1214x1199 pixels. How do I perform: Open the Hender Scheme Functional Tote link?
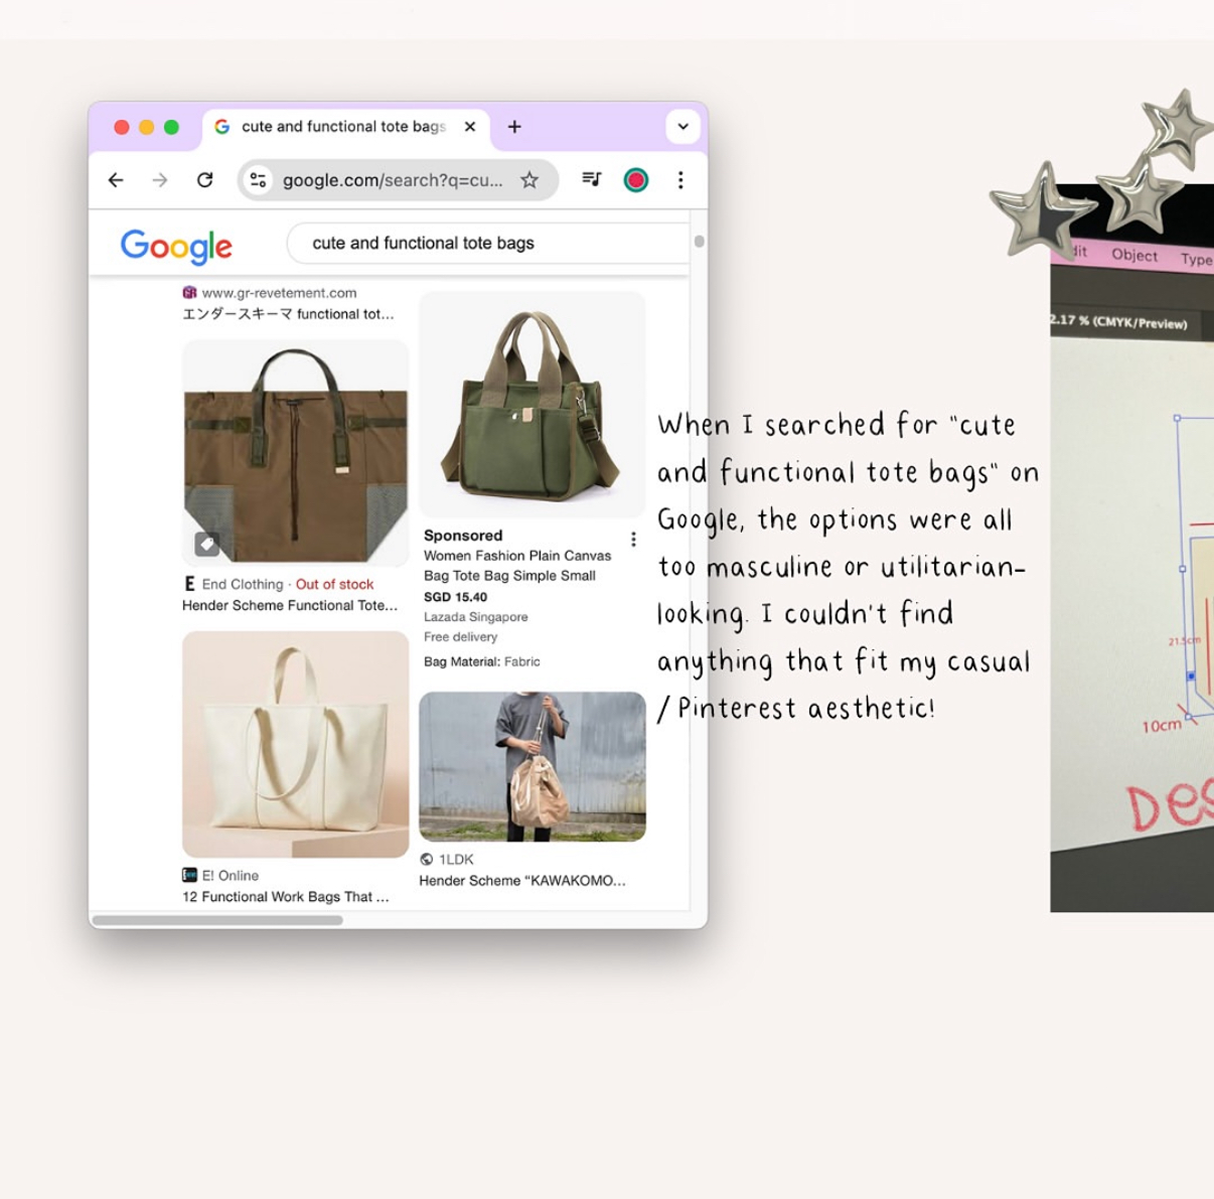290,605
